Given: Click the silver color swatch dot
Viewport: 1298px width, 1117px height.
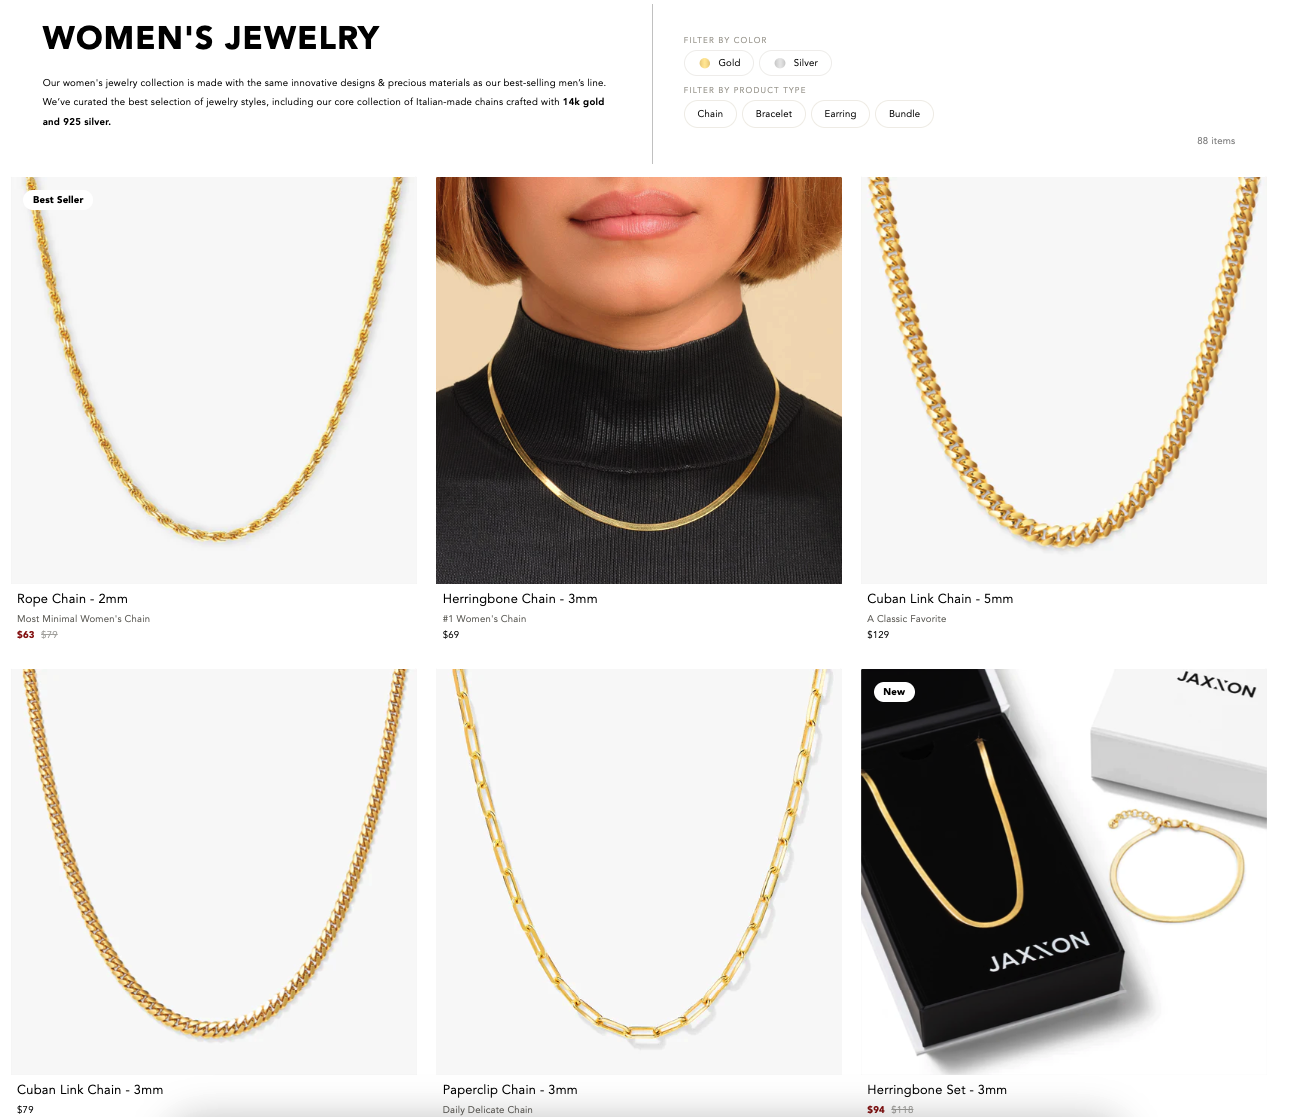Looking at the screenshot, I should click(780, 63).
